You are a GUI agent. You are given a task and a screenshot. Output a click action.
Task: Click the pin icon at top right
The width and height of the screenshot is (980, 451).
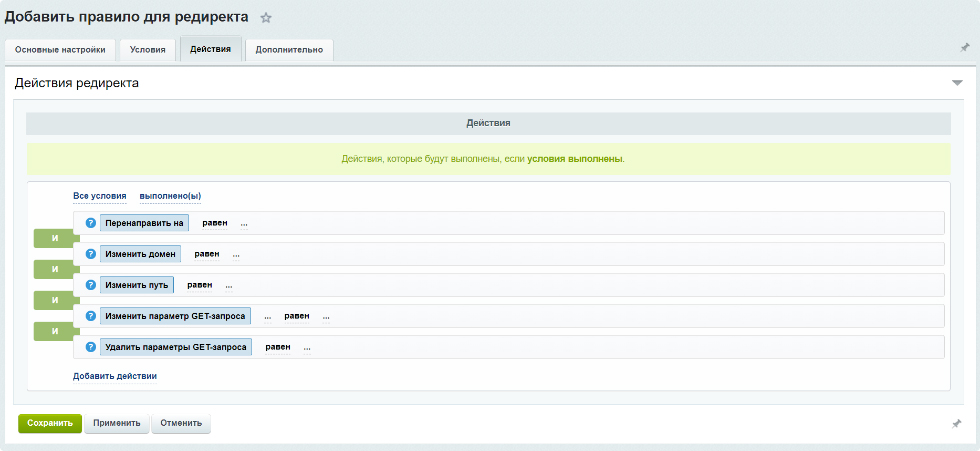965,47
